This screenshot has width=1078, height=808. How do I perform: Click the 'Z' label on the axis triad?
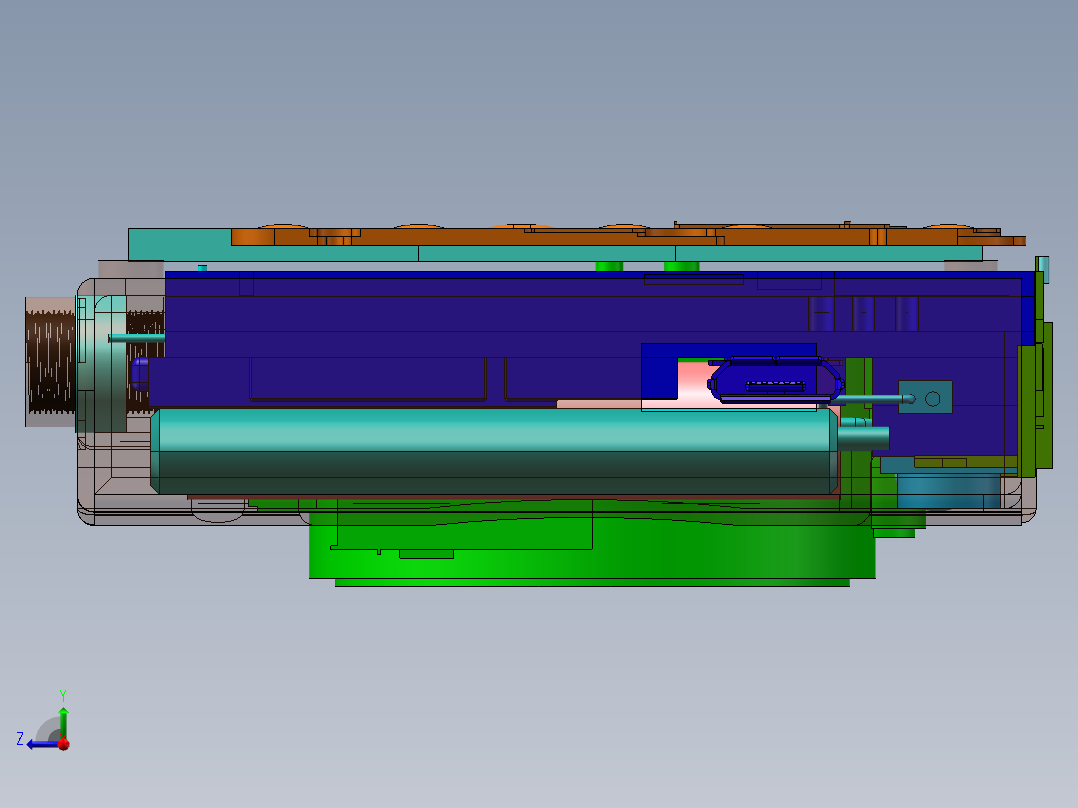click(20, 739)
